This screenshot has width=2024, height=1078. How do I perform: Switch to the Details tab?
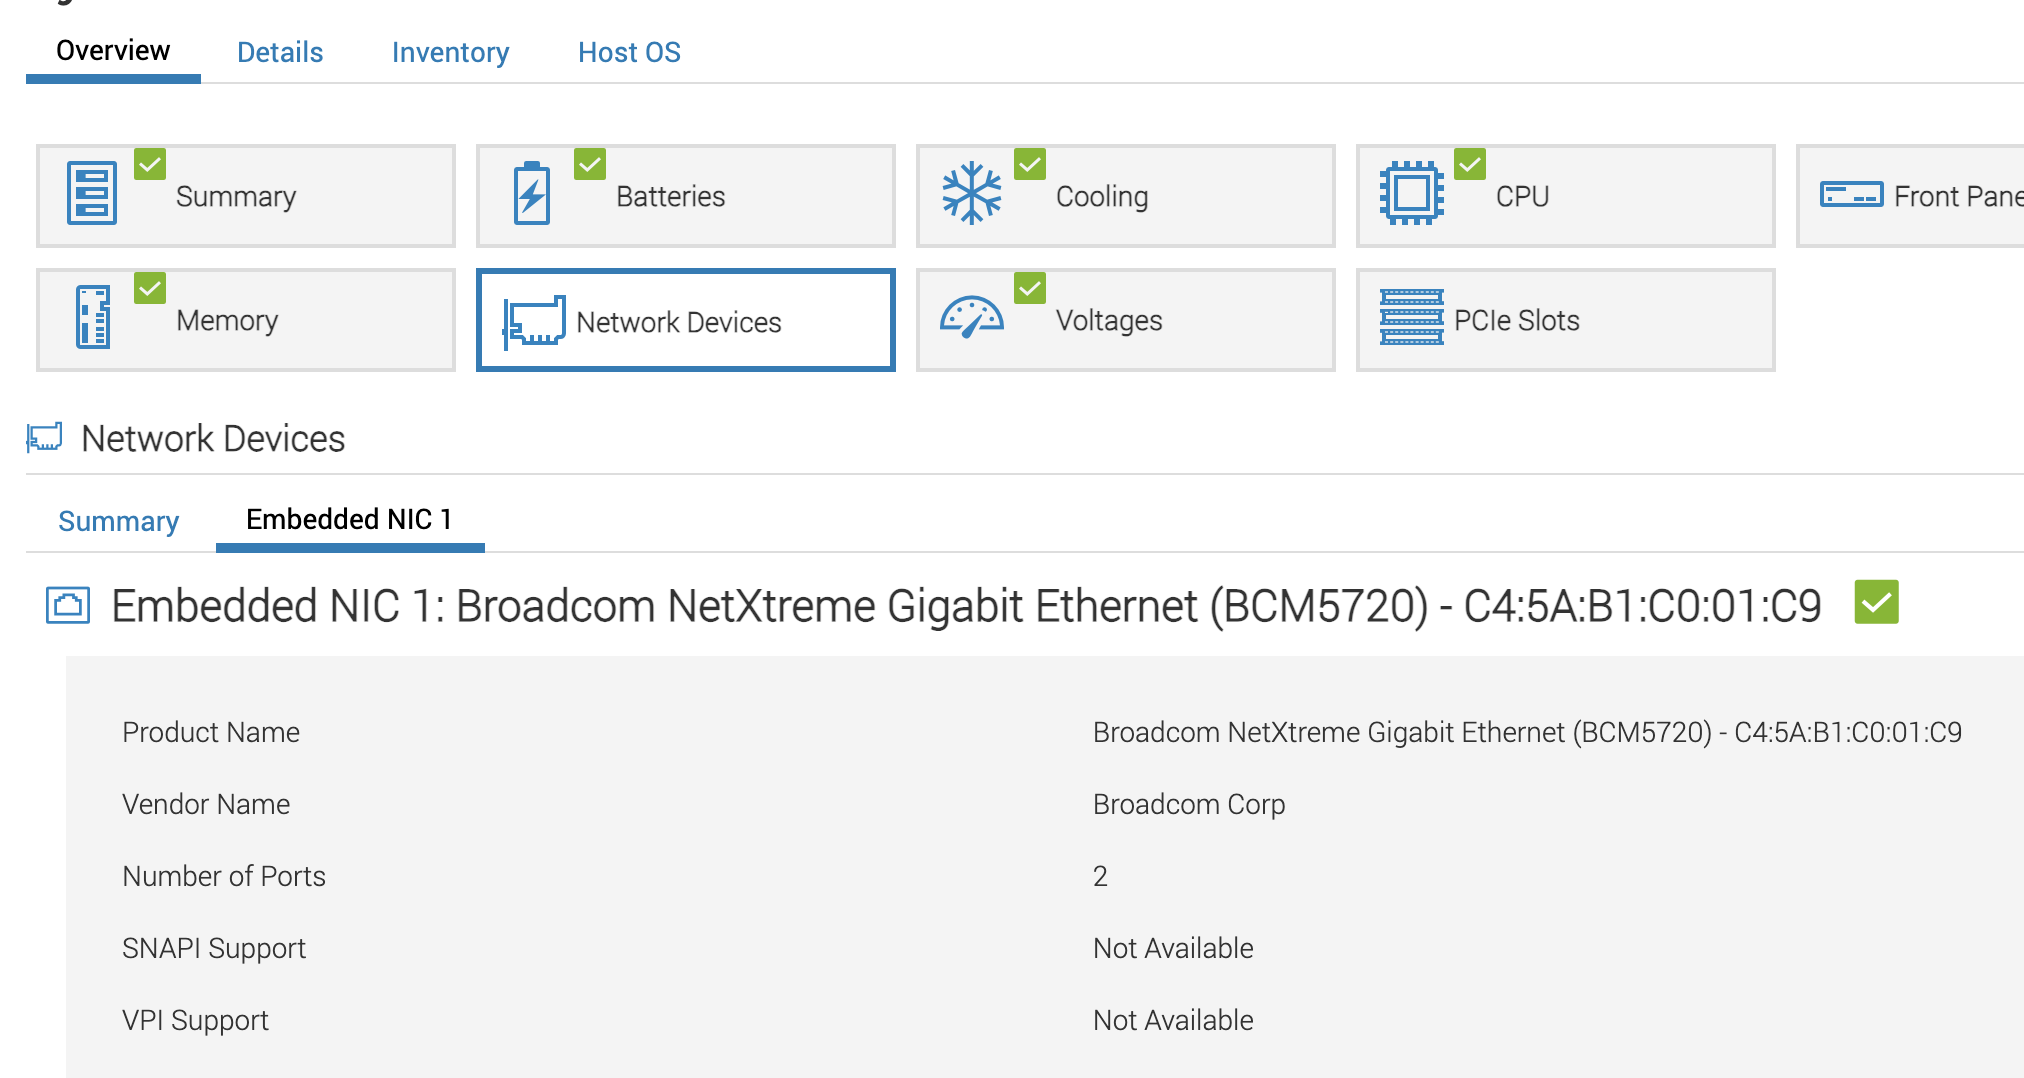(280, 52)
